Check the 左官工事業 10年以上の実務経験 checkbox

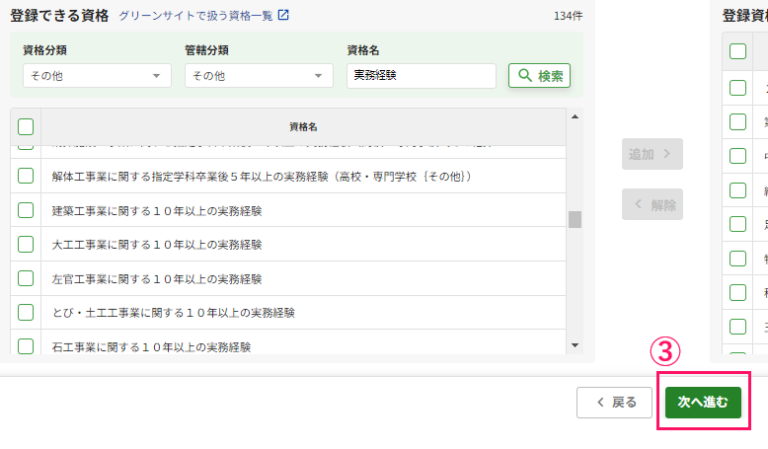click(26, 278)
